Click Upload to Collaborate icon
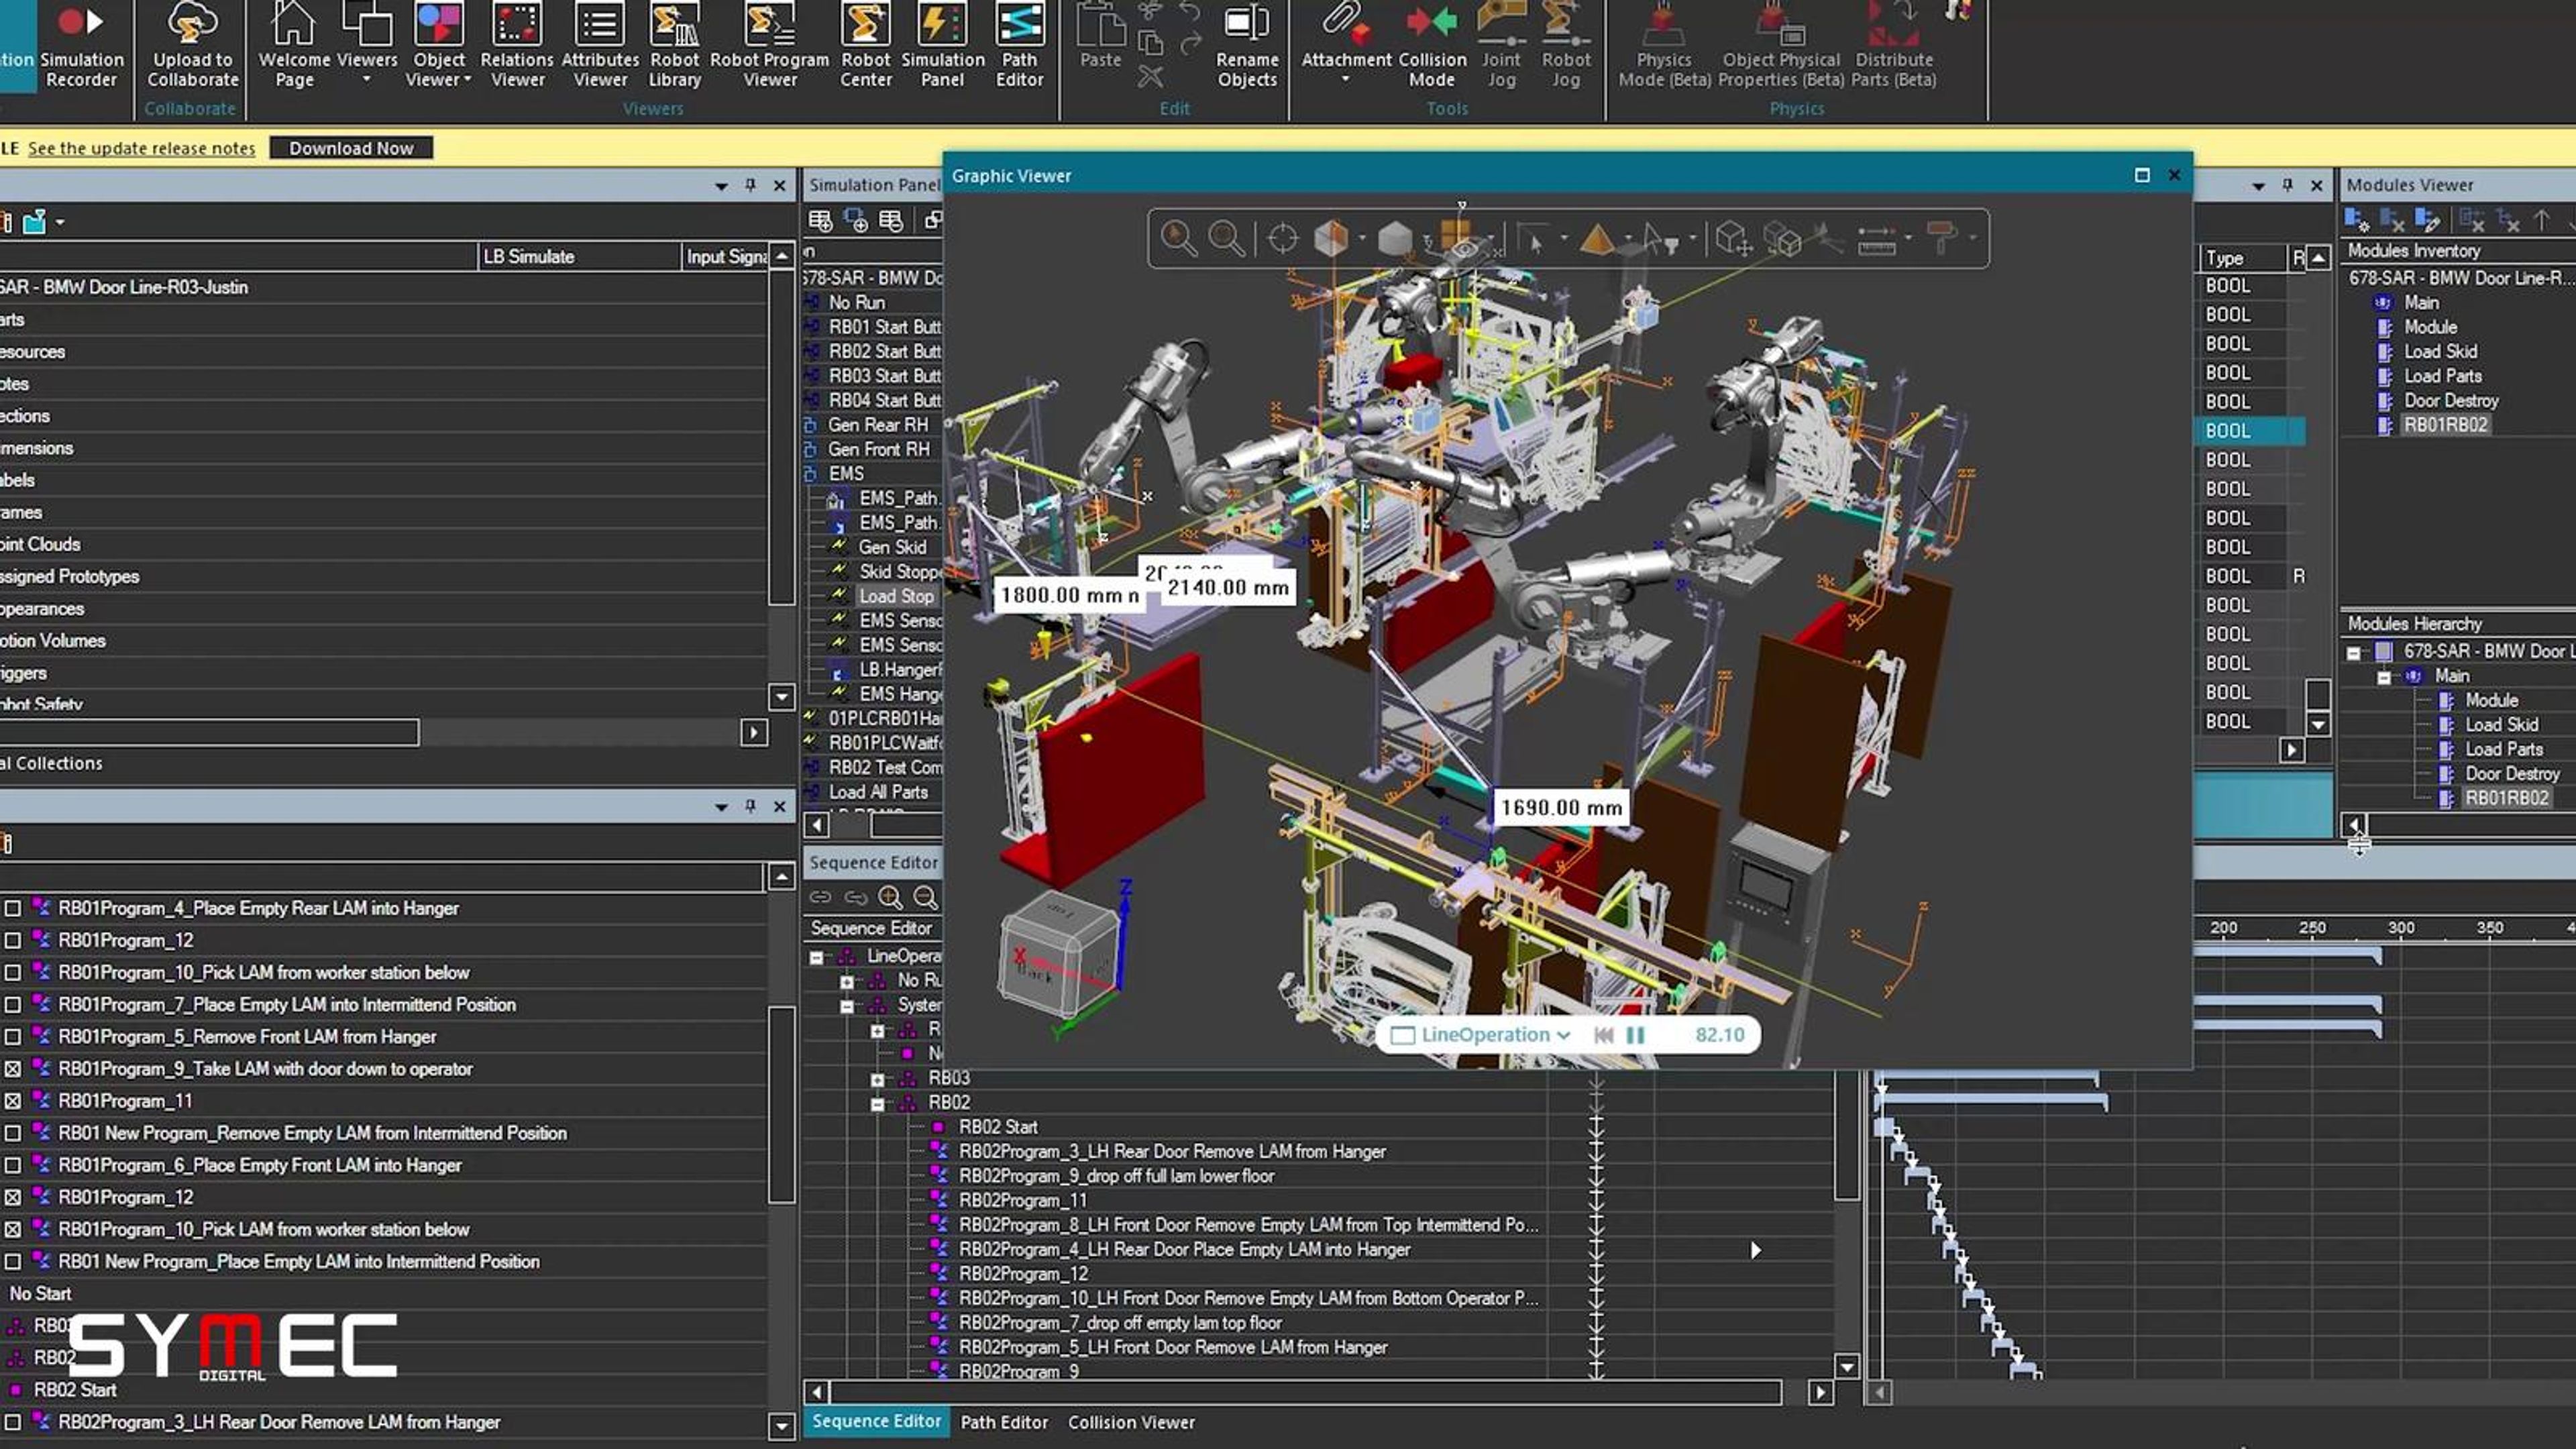 [193, 45]
